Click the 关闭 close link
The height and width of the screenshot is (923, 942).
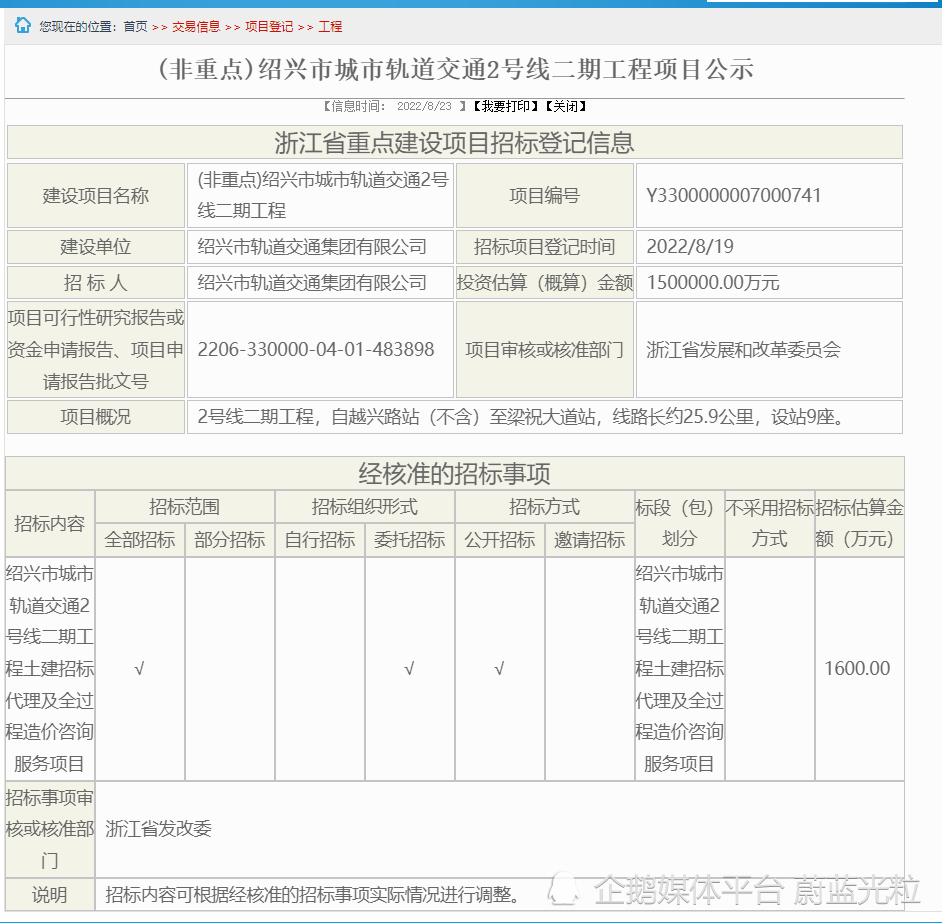[x=565, y=106]
